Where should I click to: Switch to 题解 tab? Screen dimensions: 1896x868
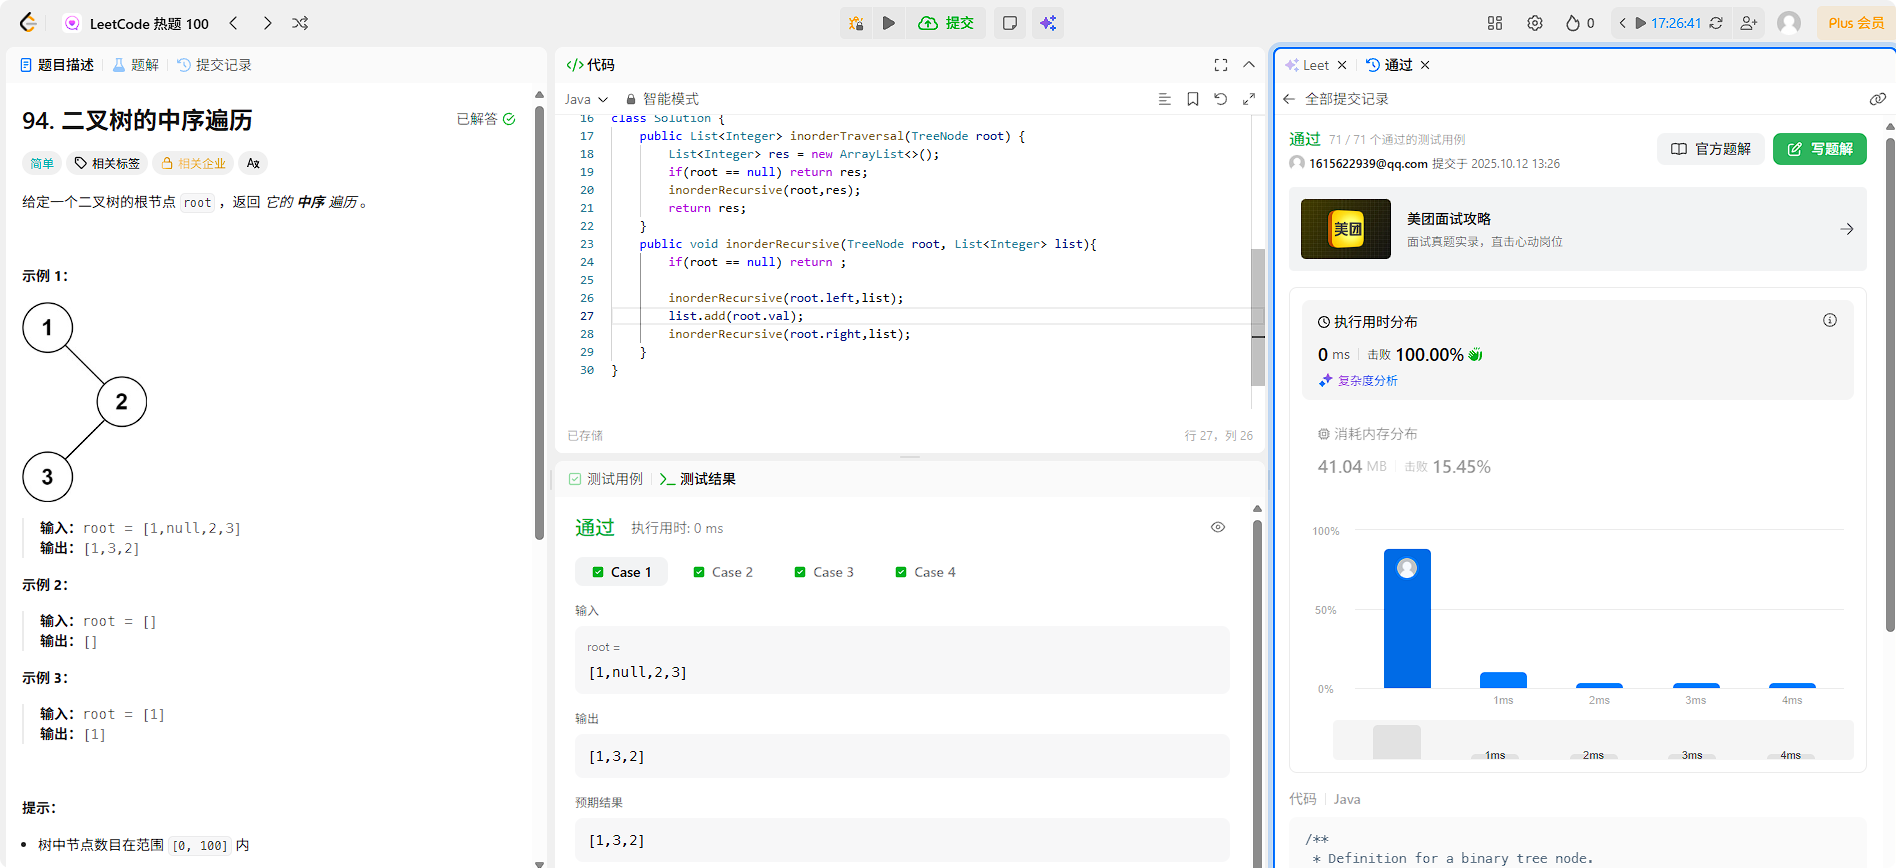tap(136, 65)
